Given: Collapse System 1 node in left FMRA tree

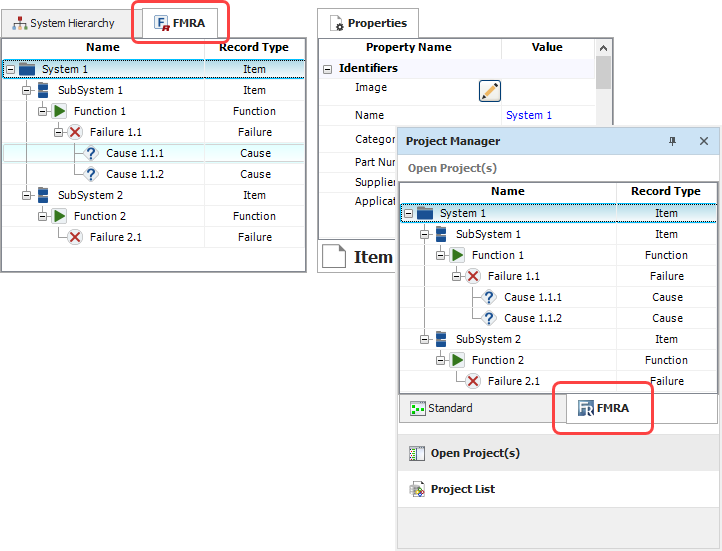Looking at the screenshot, I should pyautogui.click(x=10, y=70).
